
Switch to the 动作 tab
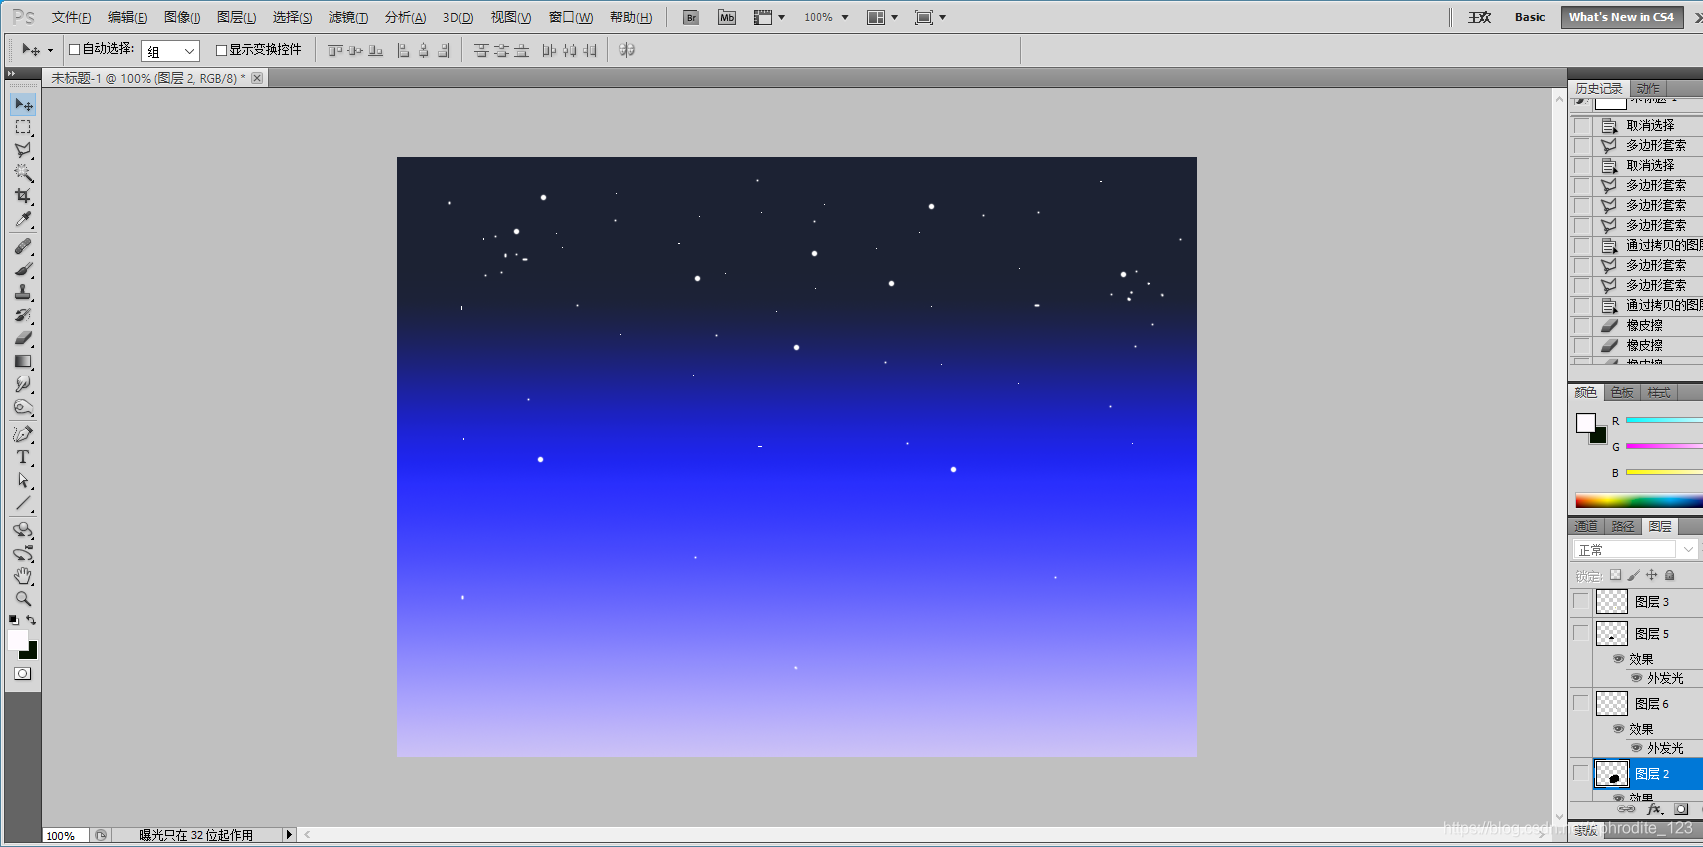(1648, 88)
